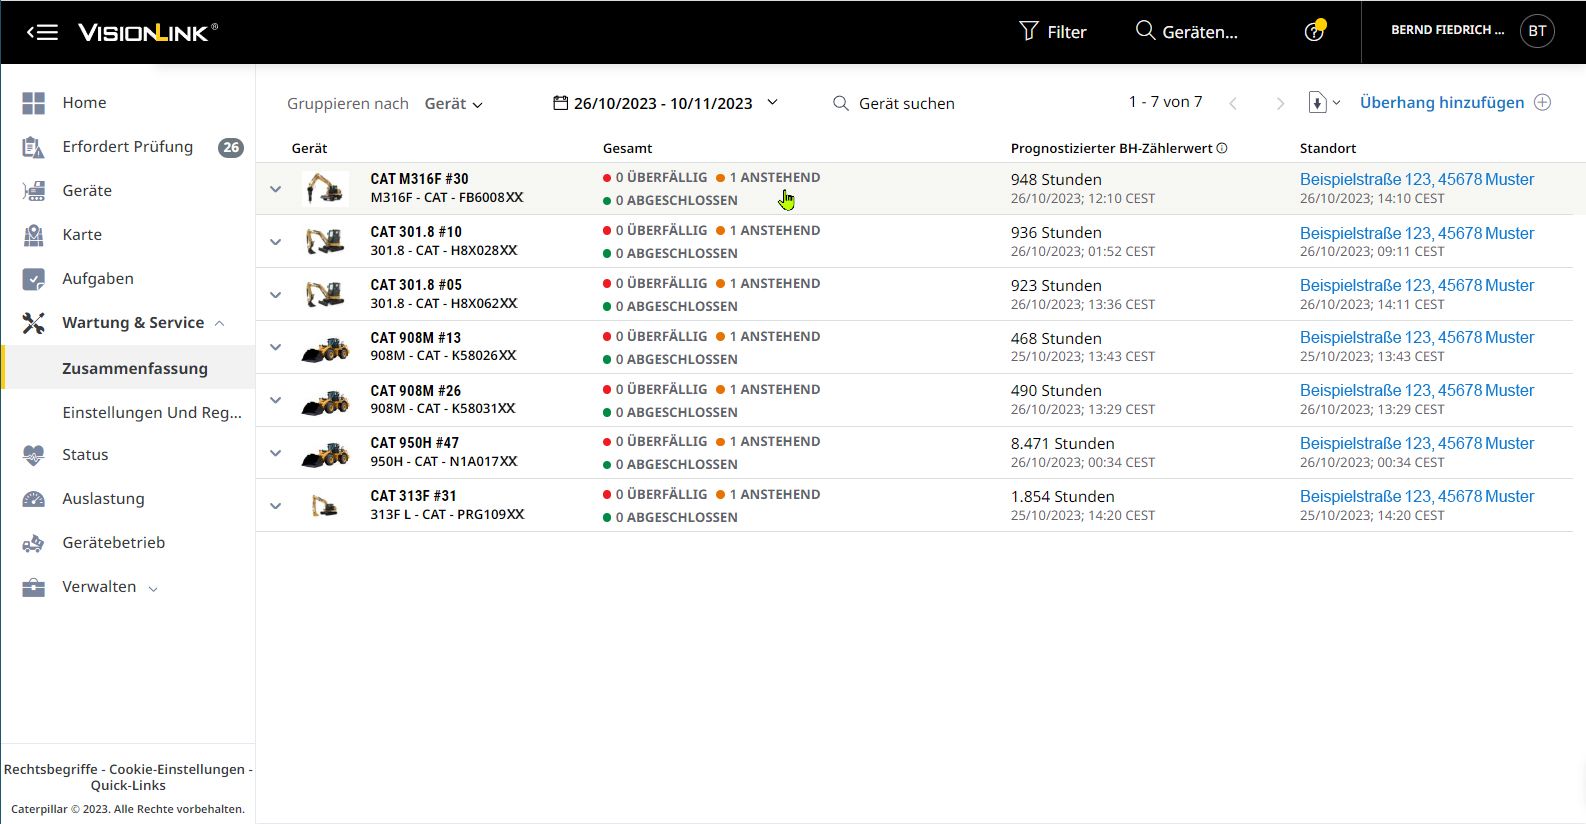Click the Wartung & Service wrench icon
This screenshot has width=1586, height=824.
(x=34, y=323)
